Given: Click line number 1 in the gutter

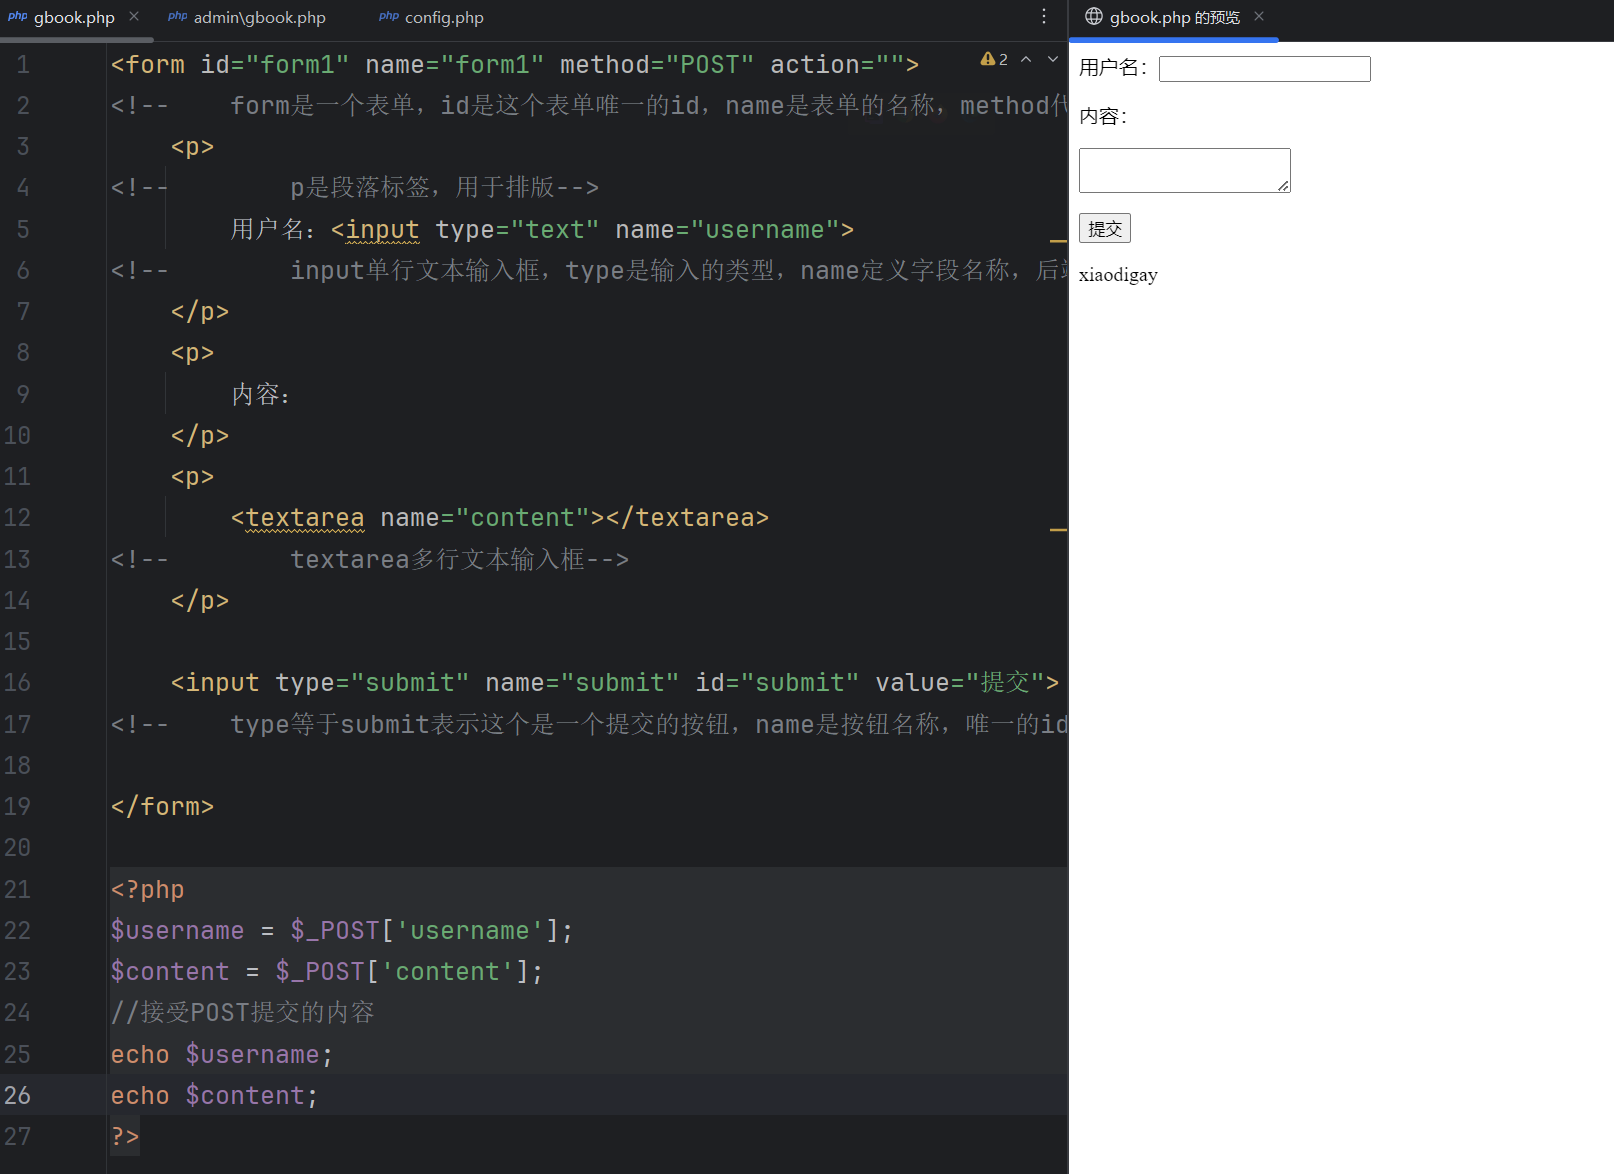Looking at the screenshot, I should (x=23, y=65).
